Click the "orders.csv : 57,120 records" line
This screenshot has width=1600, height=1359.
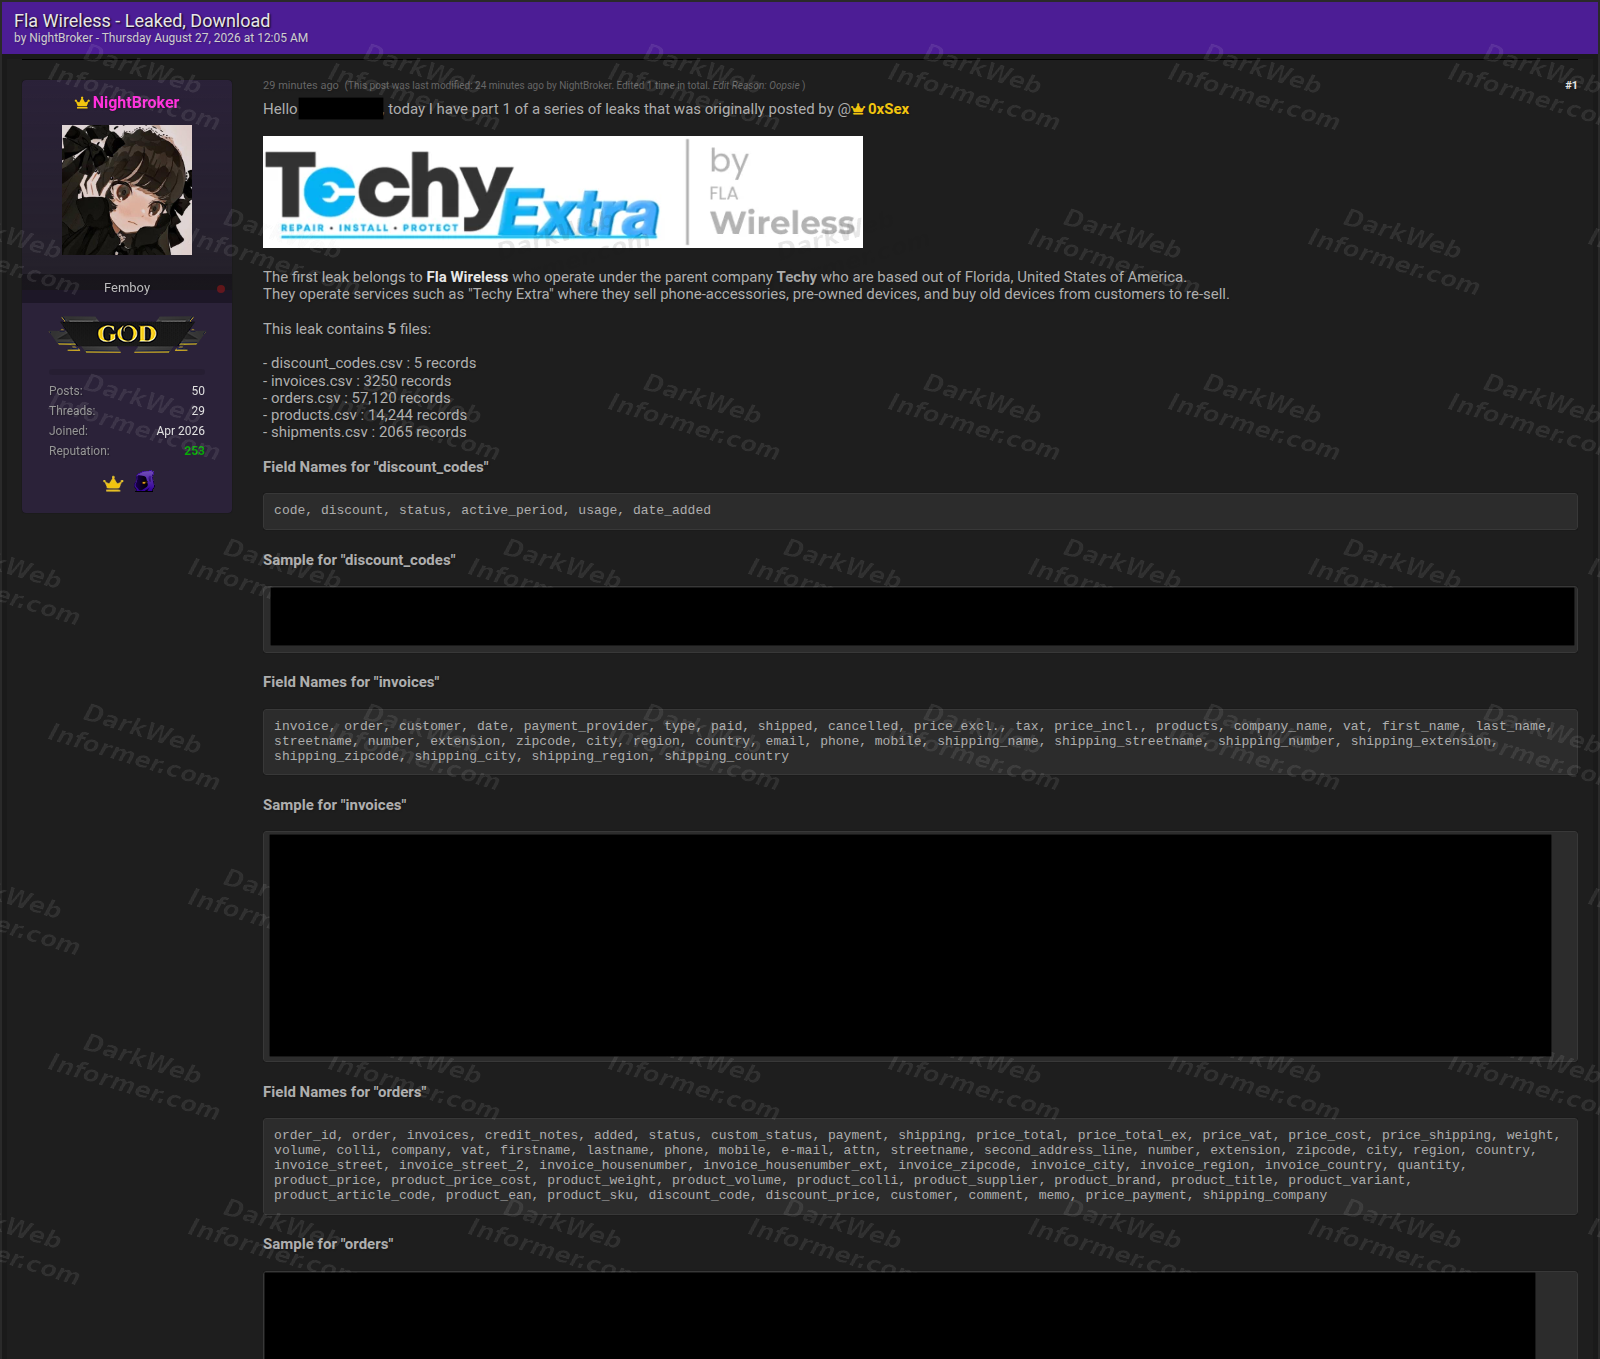point(357,398)
